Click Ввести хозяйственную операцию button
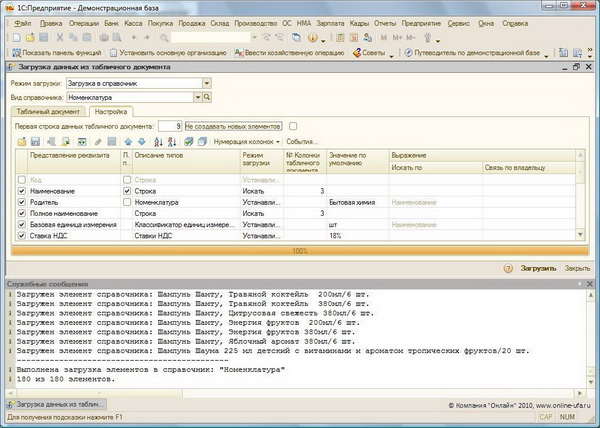600x428 pixels. click(x=289, y=53)
